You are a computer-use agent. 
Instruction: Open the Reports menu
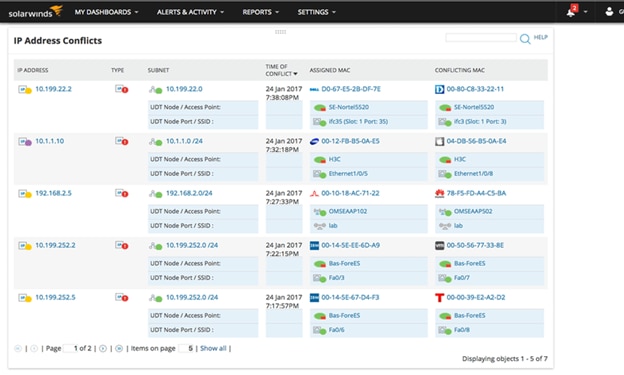pos(261,12)
